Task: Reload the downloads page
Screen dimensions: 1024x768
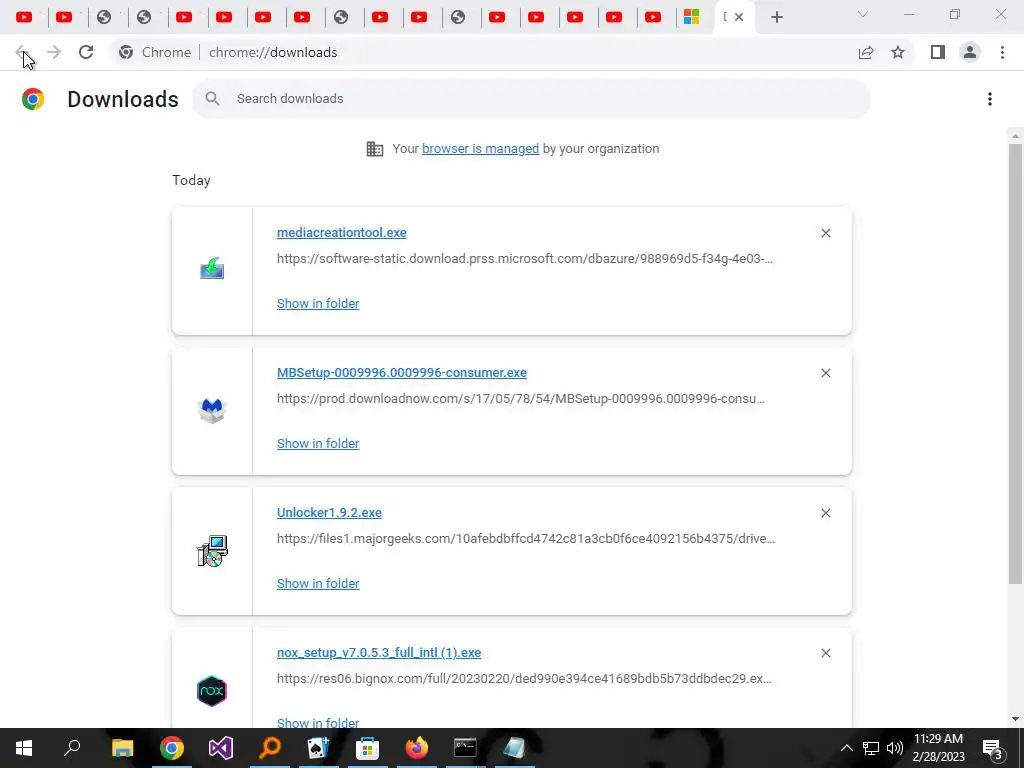Action: (86, 52)
